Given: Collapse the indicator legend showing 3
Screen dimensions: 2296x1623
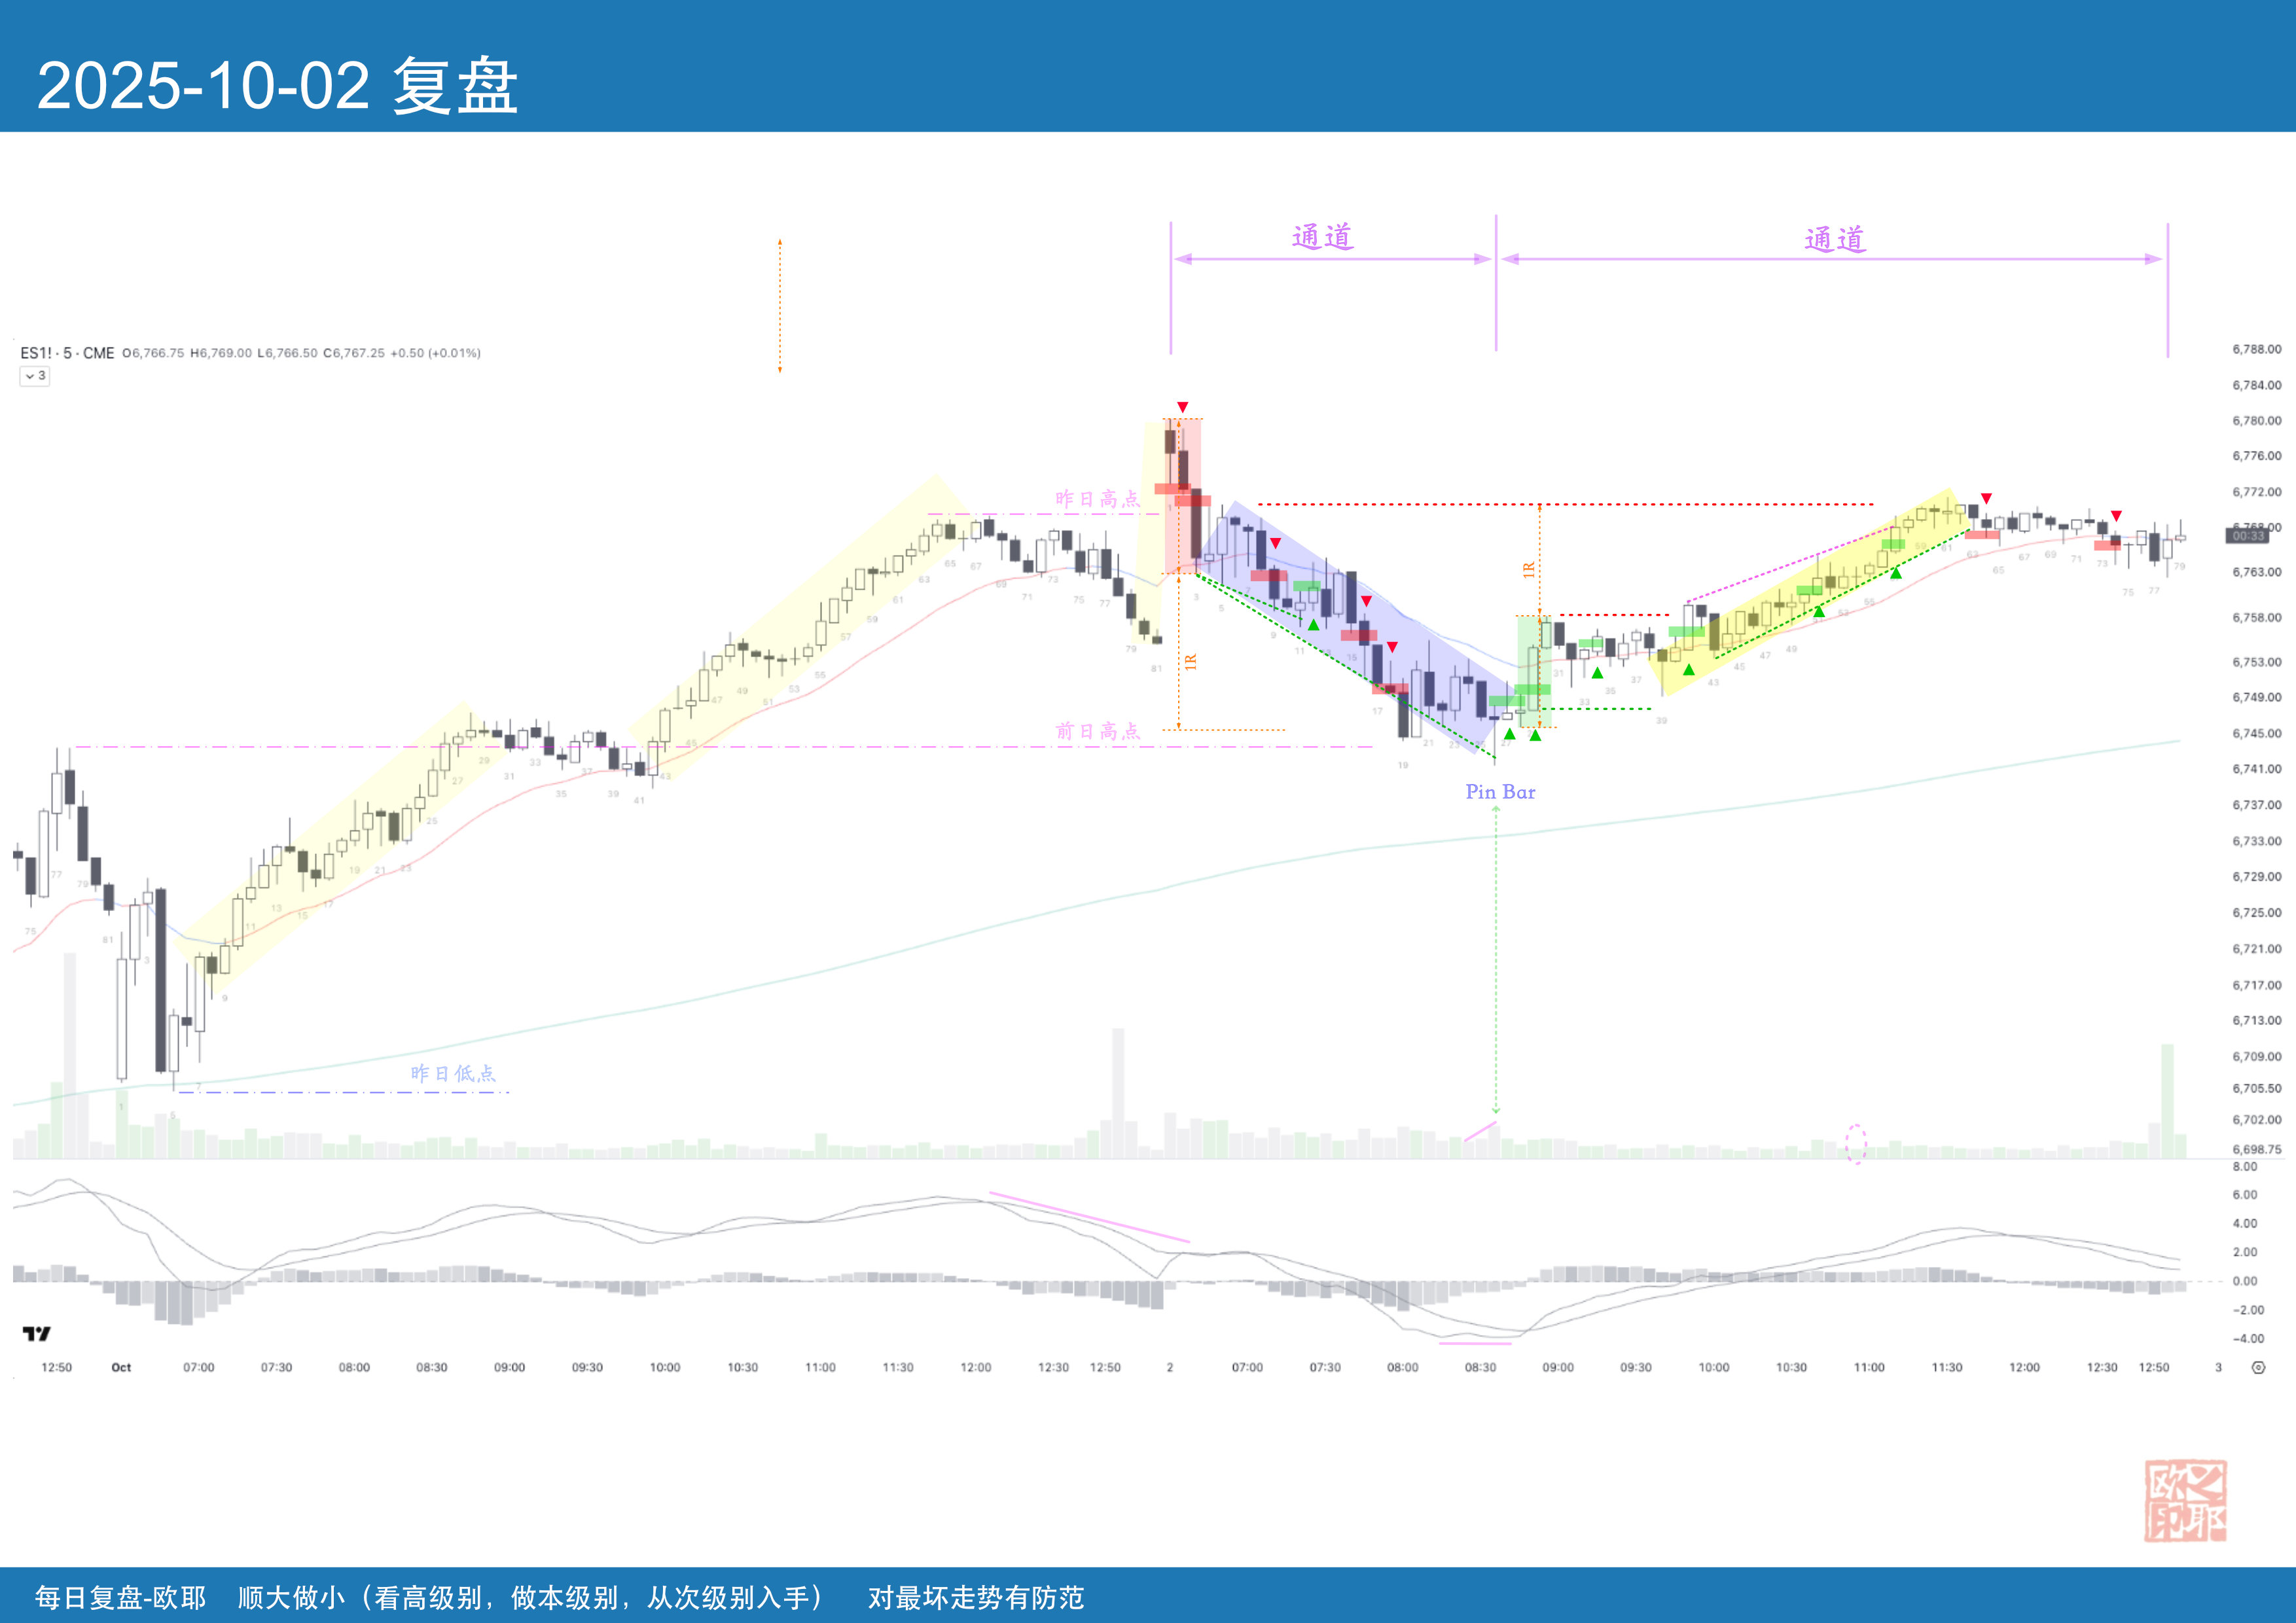Looking at the screenshot, I should tap(35, 376).
